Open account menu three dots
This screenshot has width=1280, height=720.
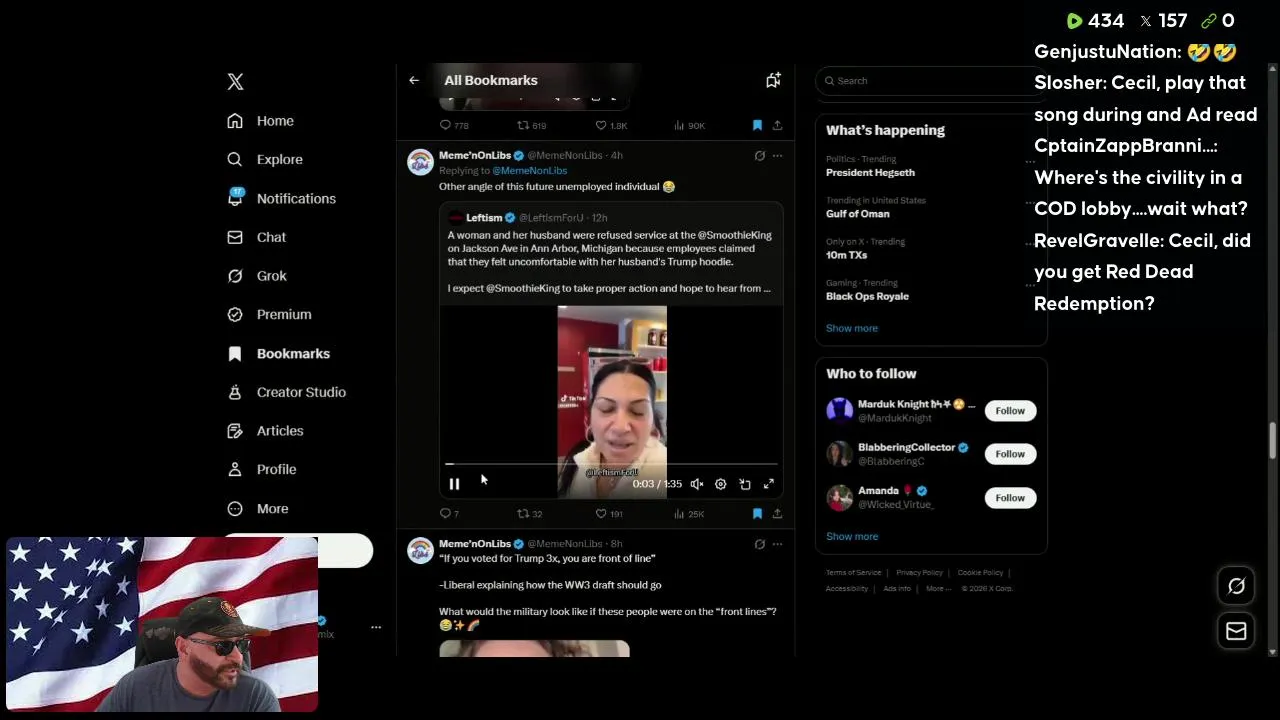[376, 627]
